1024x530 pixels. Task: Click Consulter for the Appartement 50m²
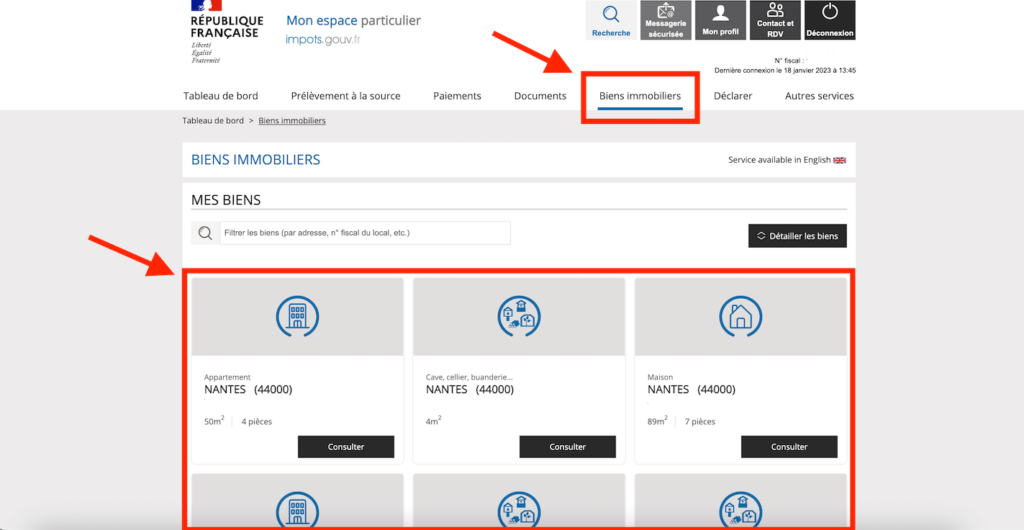346,447
